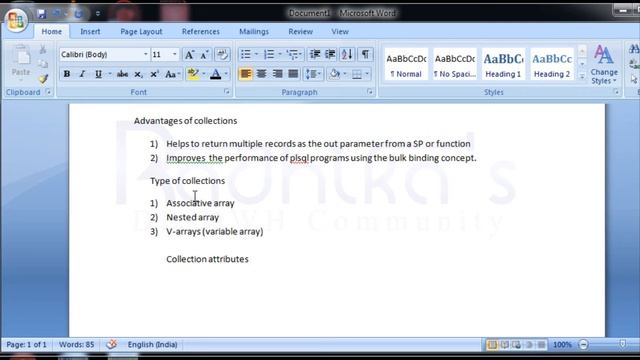Grow font size with large A icon
This screenshot has width=640, height=360.
pyautogui.click(x=189, y=55)
